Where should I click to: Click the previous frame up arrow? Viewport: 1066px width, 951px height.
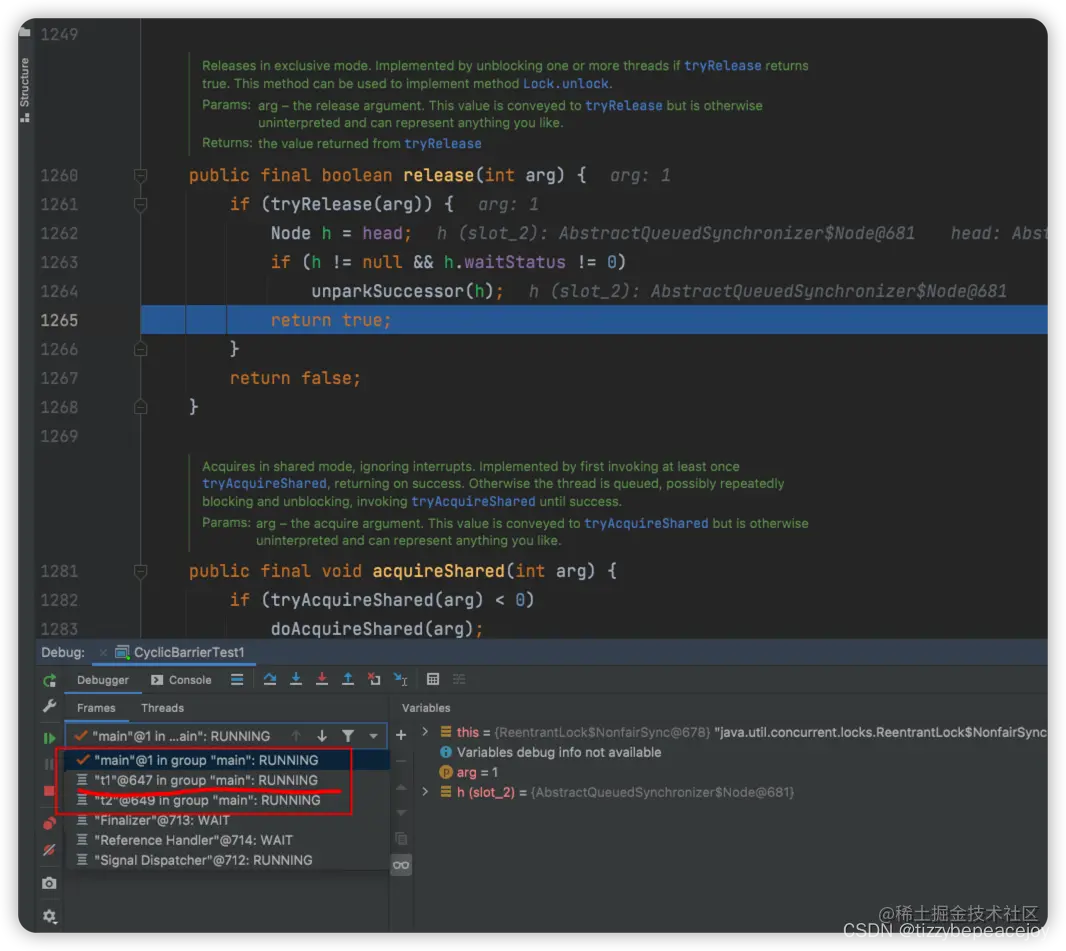tap(296, 736)
